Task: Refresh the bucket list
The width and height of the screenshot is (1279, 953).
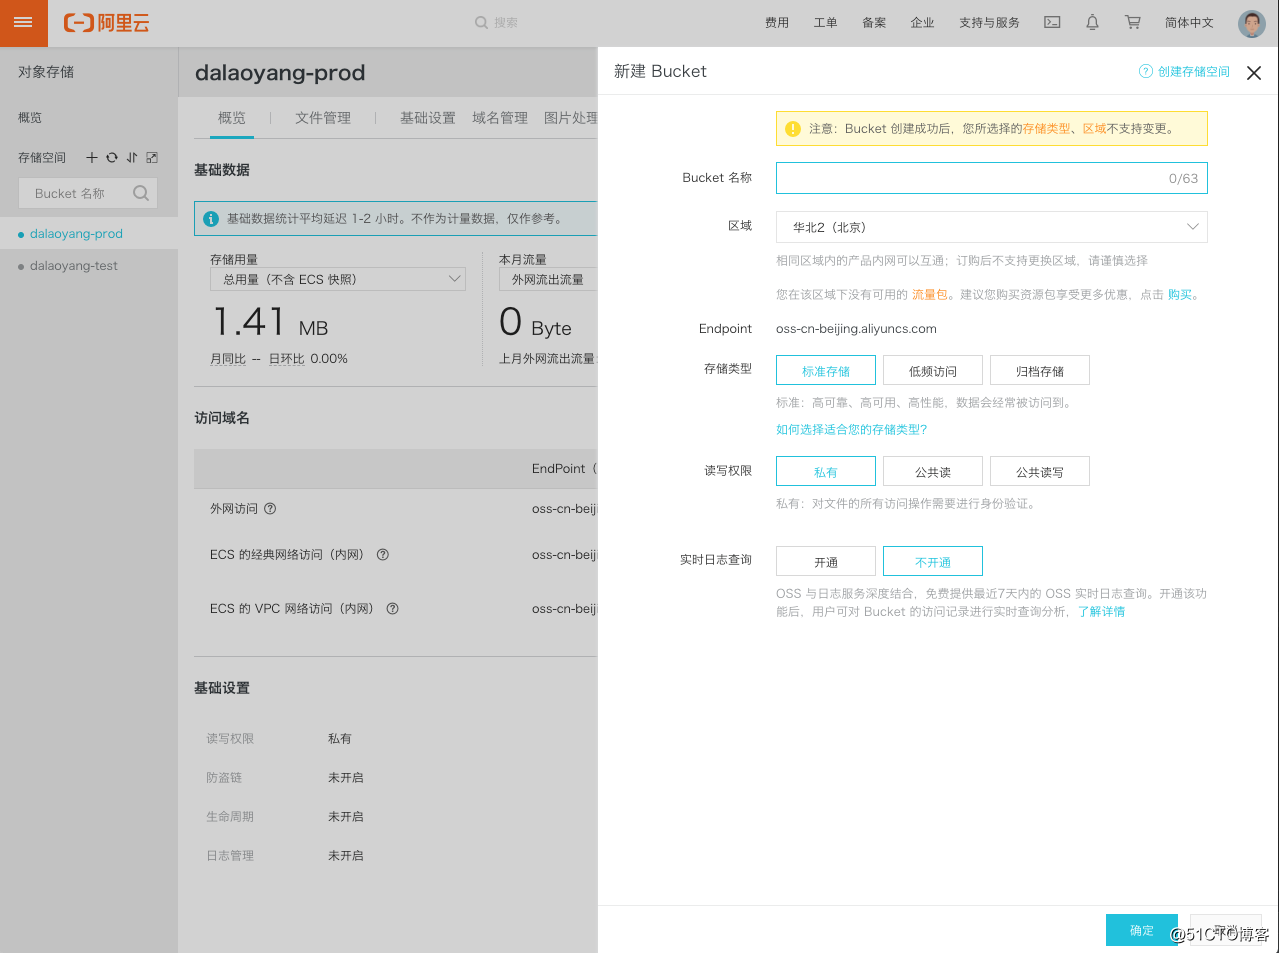Action: pyautogui.click(x=112, y=157)
